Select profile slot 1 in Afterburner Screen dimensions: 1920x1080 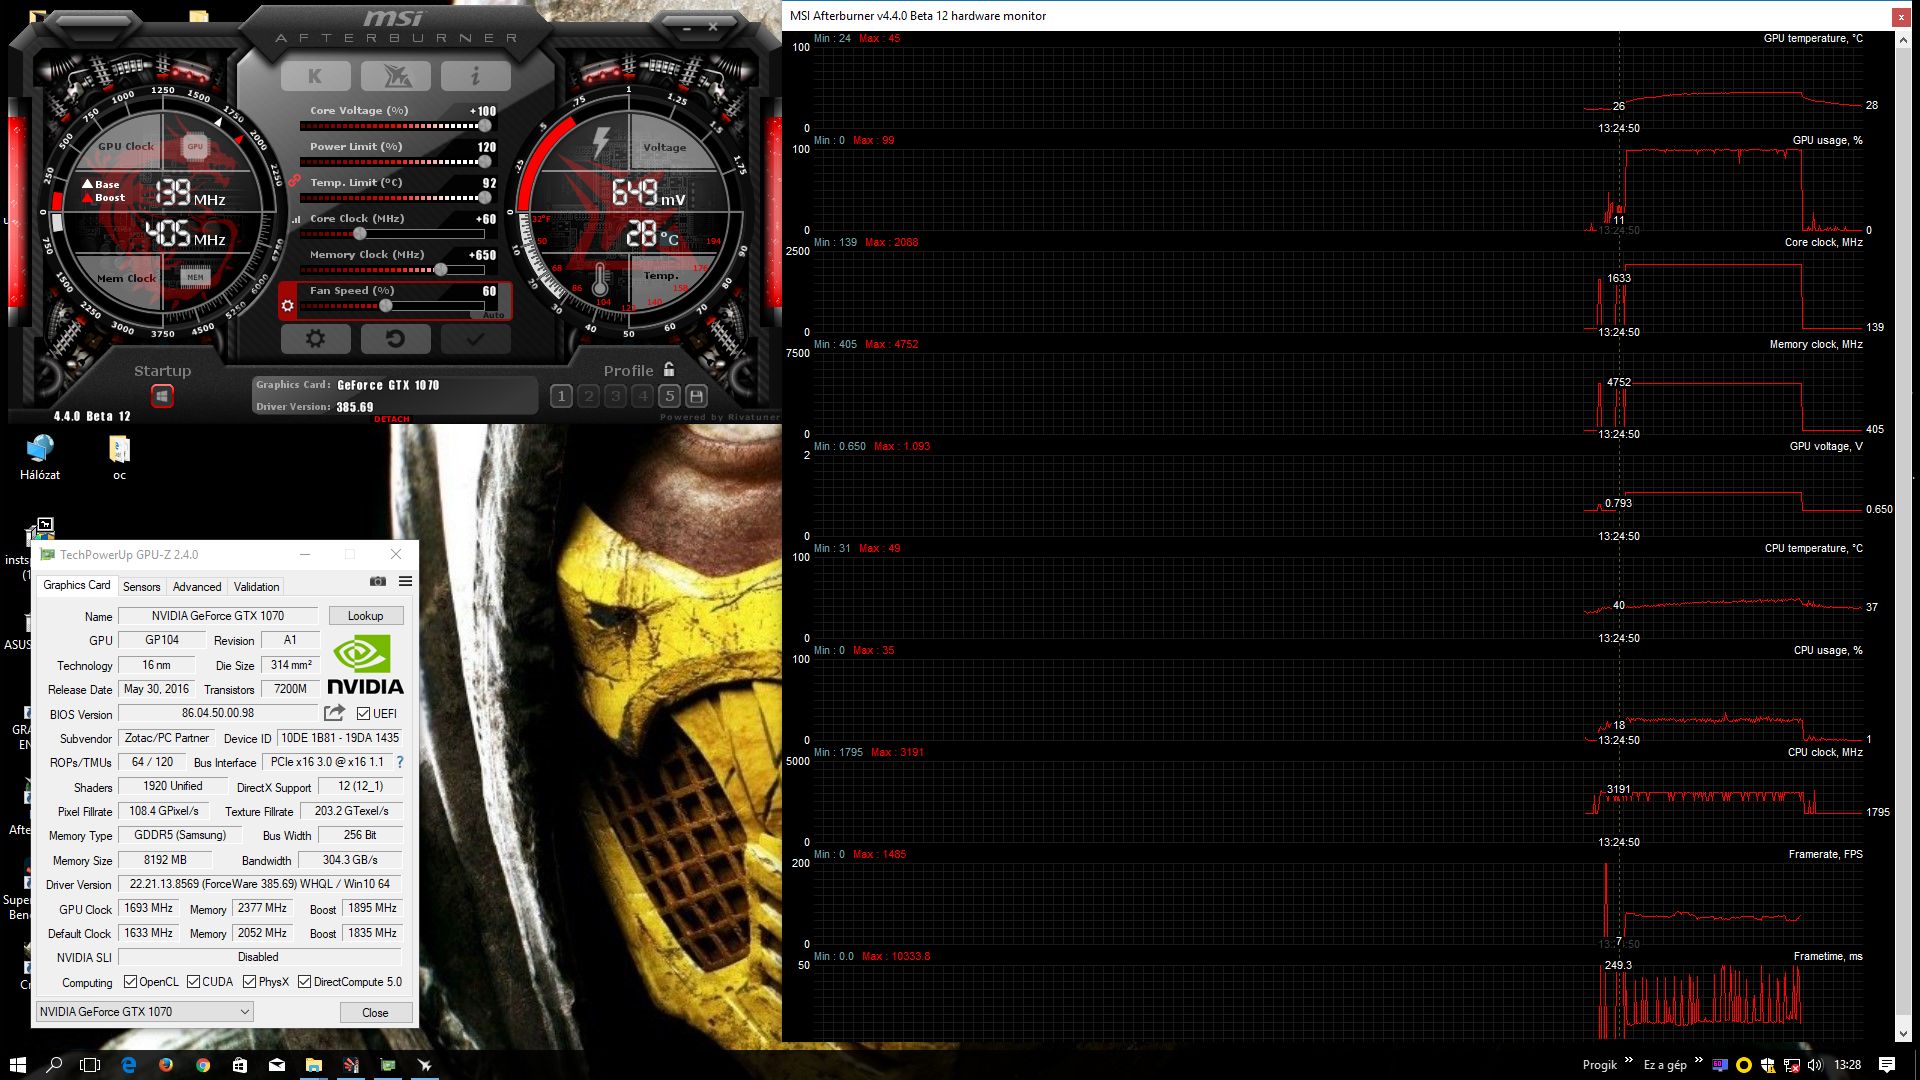(561, 396)
